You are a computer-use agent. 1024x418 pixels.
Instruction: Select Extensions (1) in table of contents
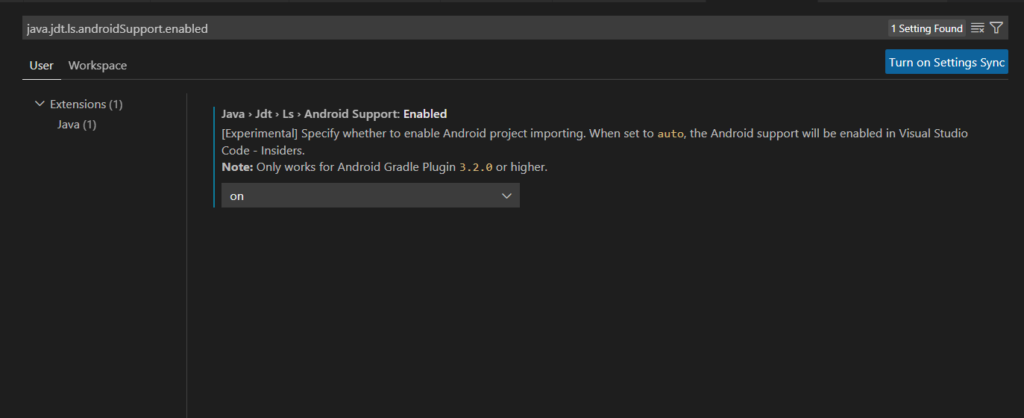(x=86, y=104)
